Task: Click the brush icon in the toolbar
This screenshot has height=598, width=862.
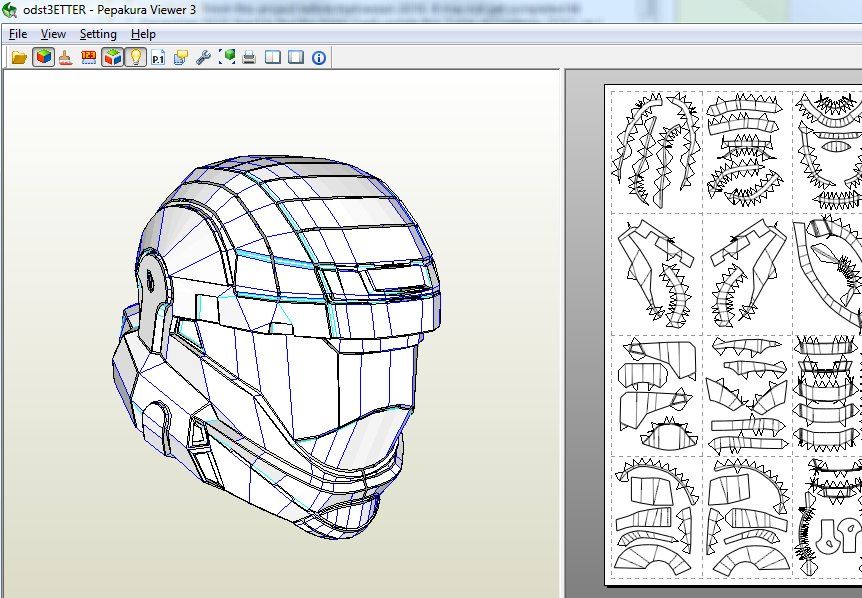Action: point(65,57)
